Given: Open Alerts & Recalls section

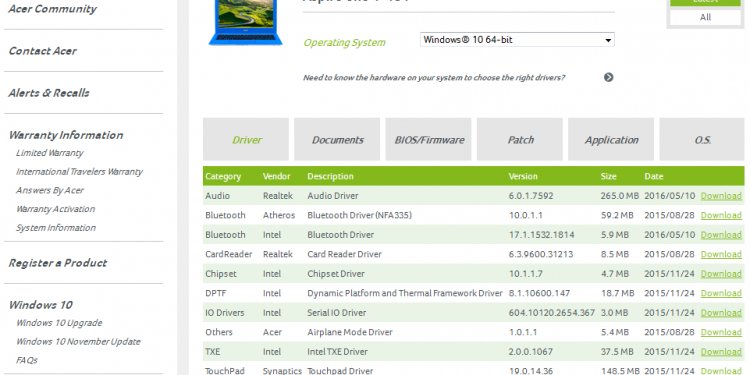Looking at the screenshot, I should (x=49, y=93).
